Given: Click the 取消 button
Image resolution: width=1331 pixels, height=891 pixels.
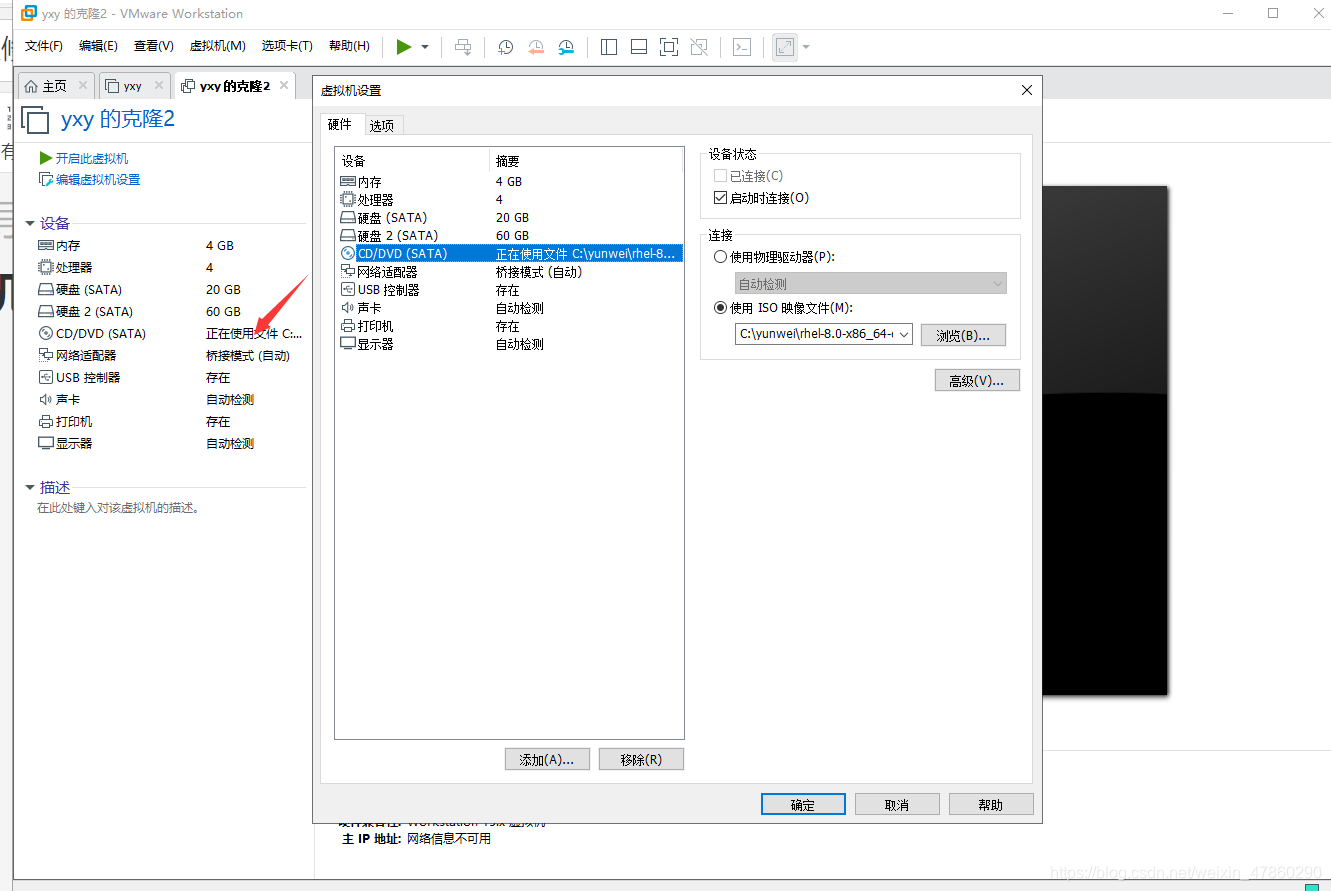Looking at the screenshot, I should (897, 804).
